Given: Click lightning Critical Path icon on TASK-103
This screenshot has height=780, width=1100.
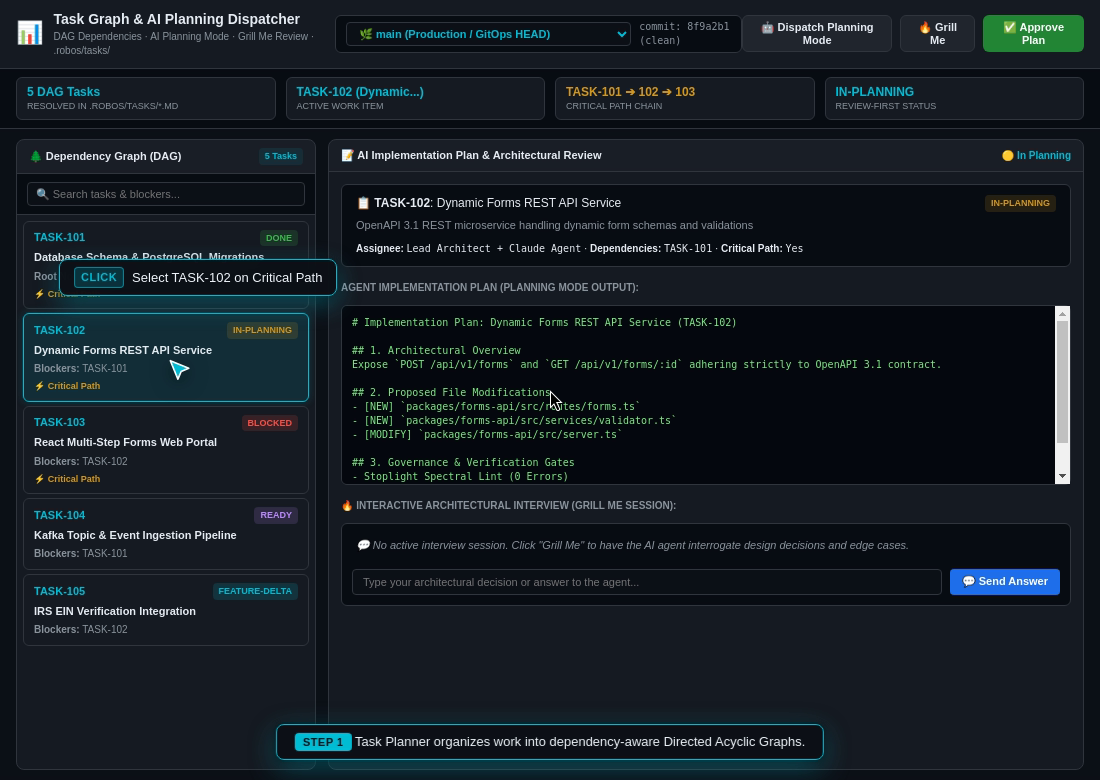Looking at the screenshot, I should click(x=39, y=479).
